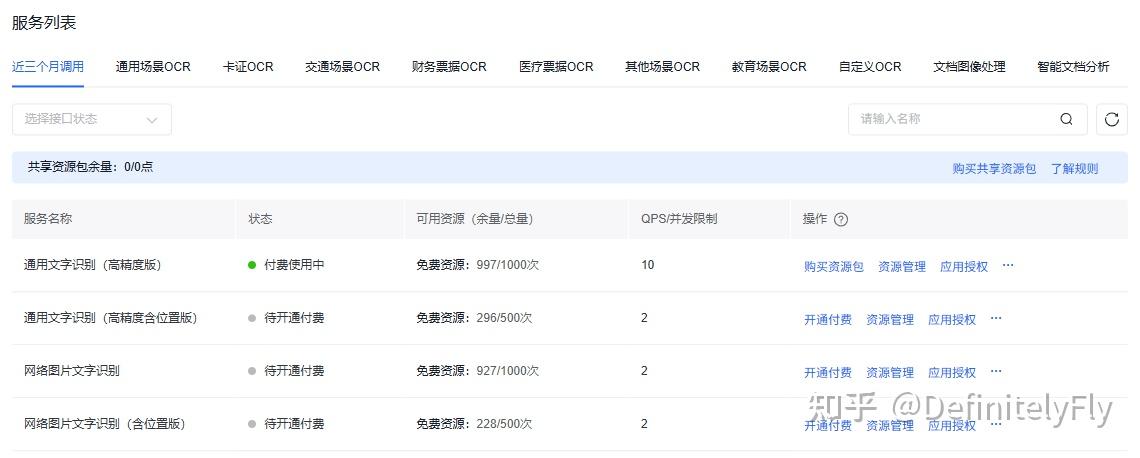Click 应用授权 in the 927/1000次 row
This screenshot has height=458, width=1140.
tap(952, 373)
